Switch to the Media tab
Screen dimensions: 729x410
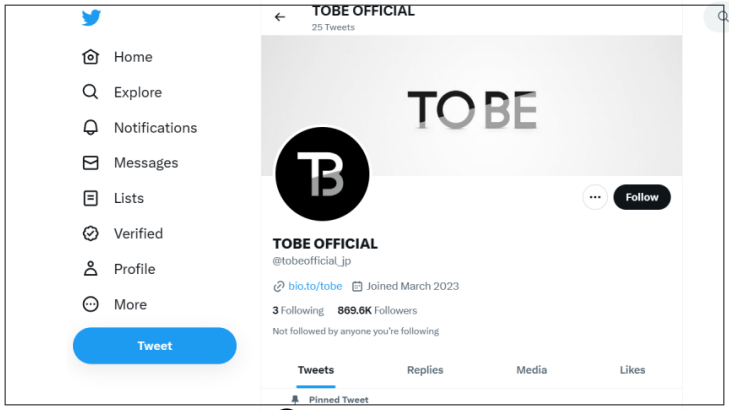click(x=531, y=370)
